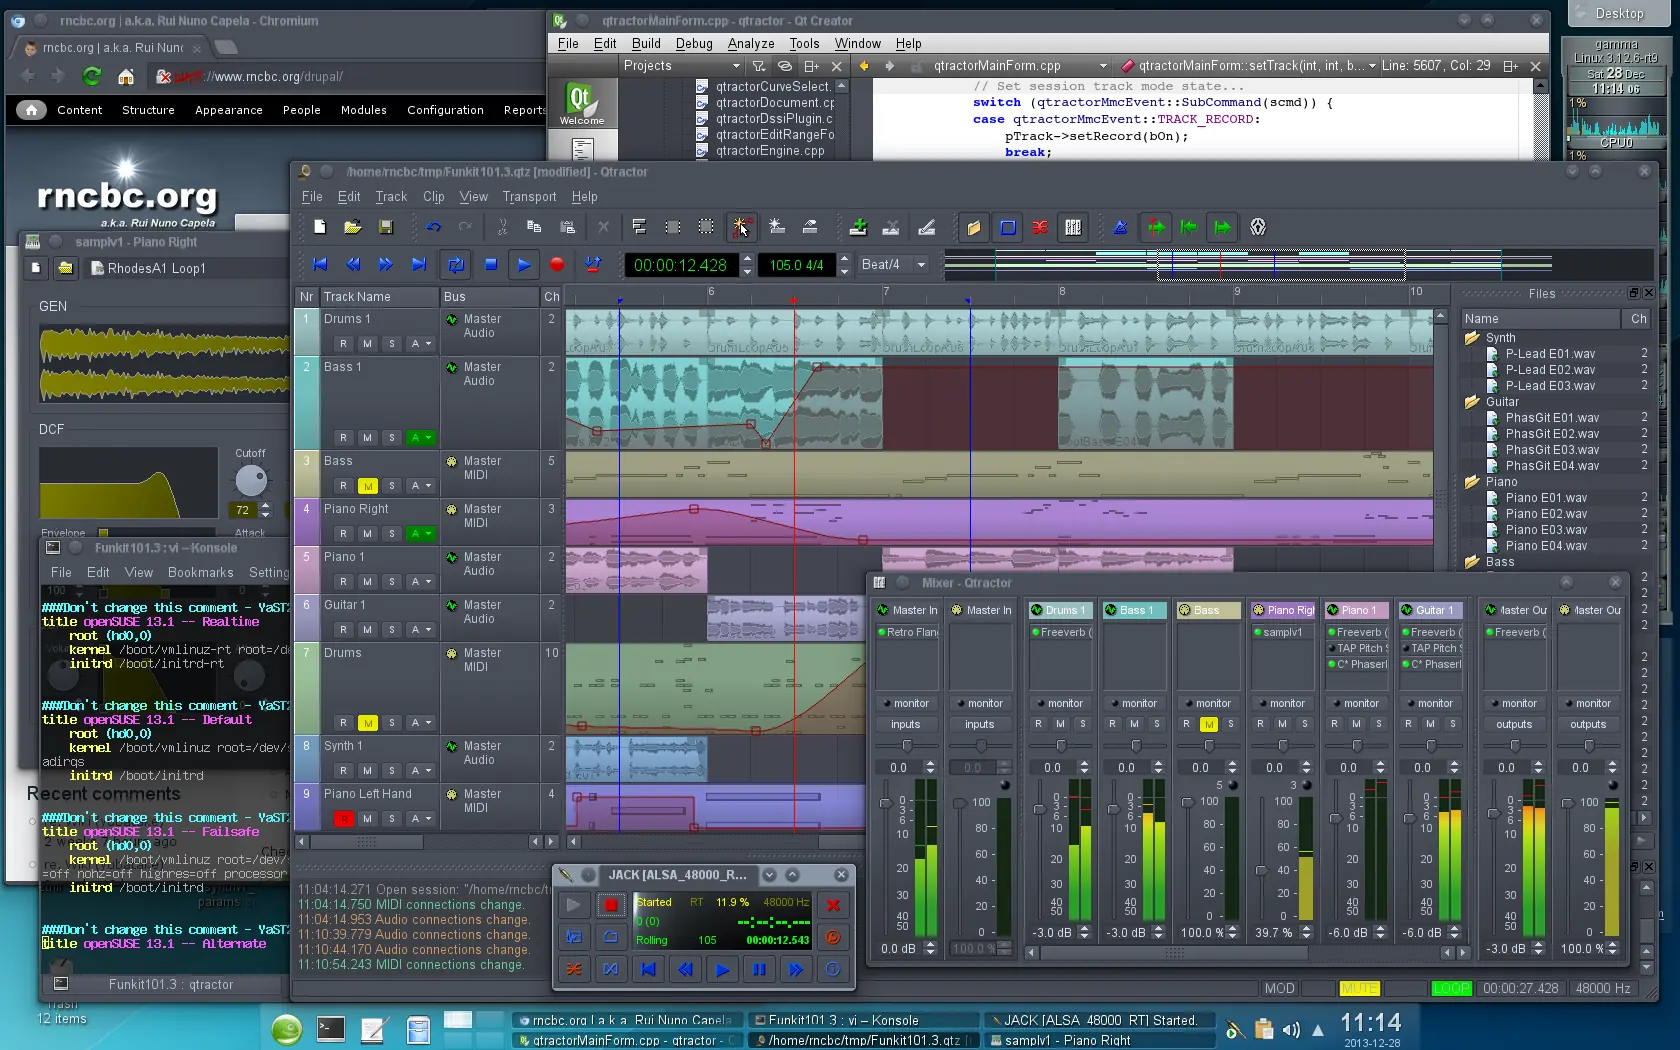
Task: Rewind to start in Qtractor transport
Action: (x=320, y=265)
